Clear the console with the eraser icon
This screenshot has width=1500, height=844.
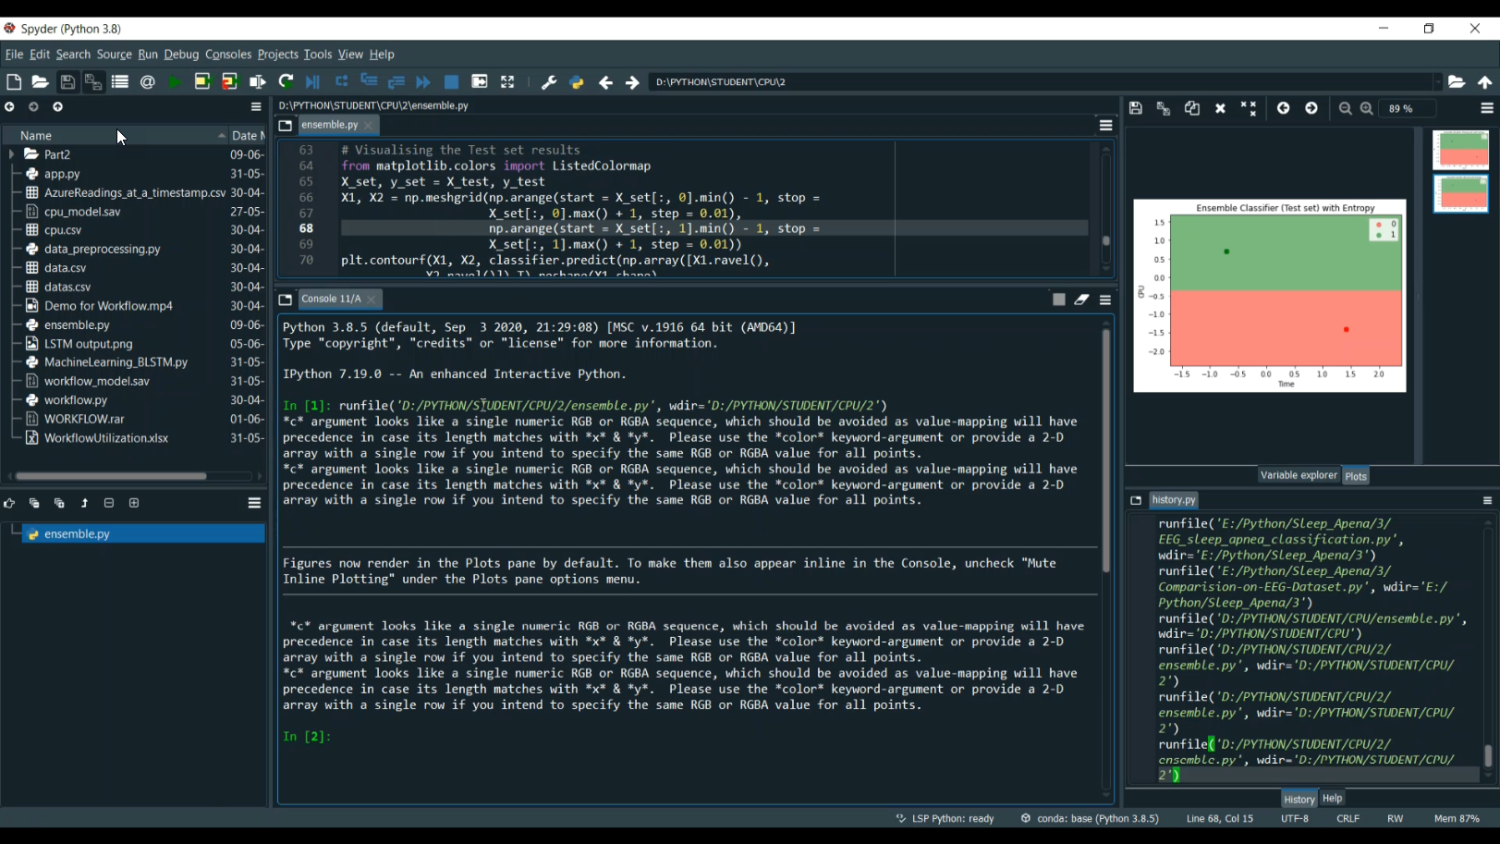click(1082, 299)
